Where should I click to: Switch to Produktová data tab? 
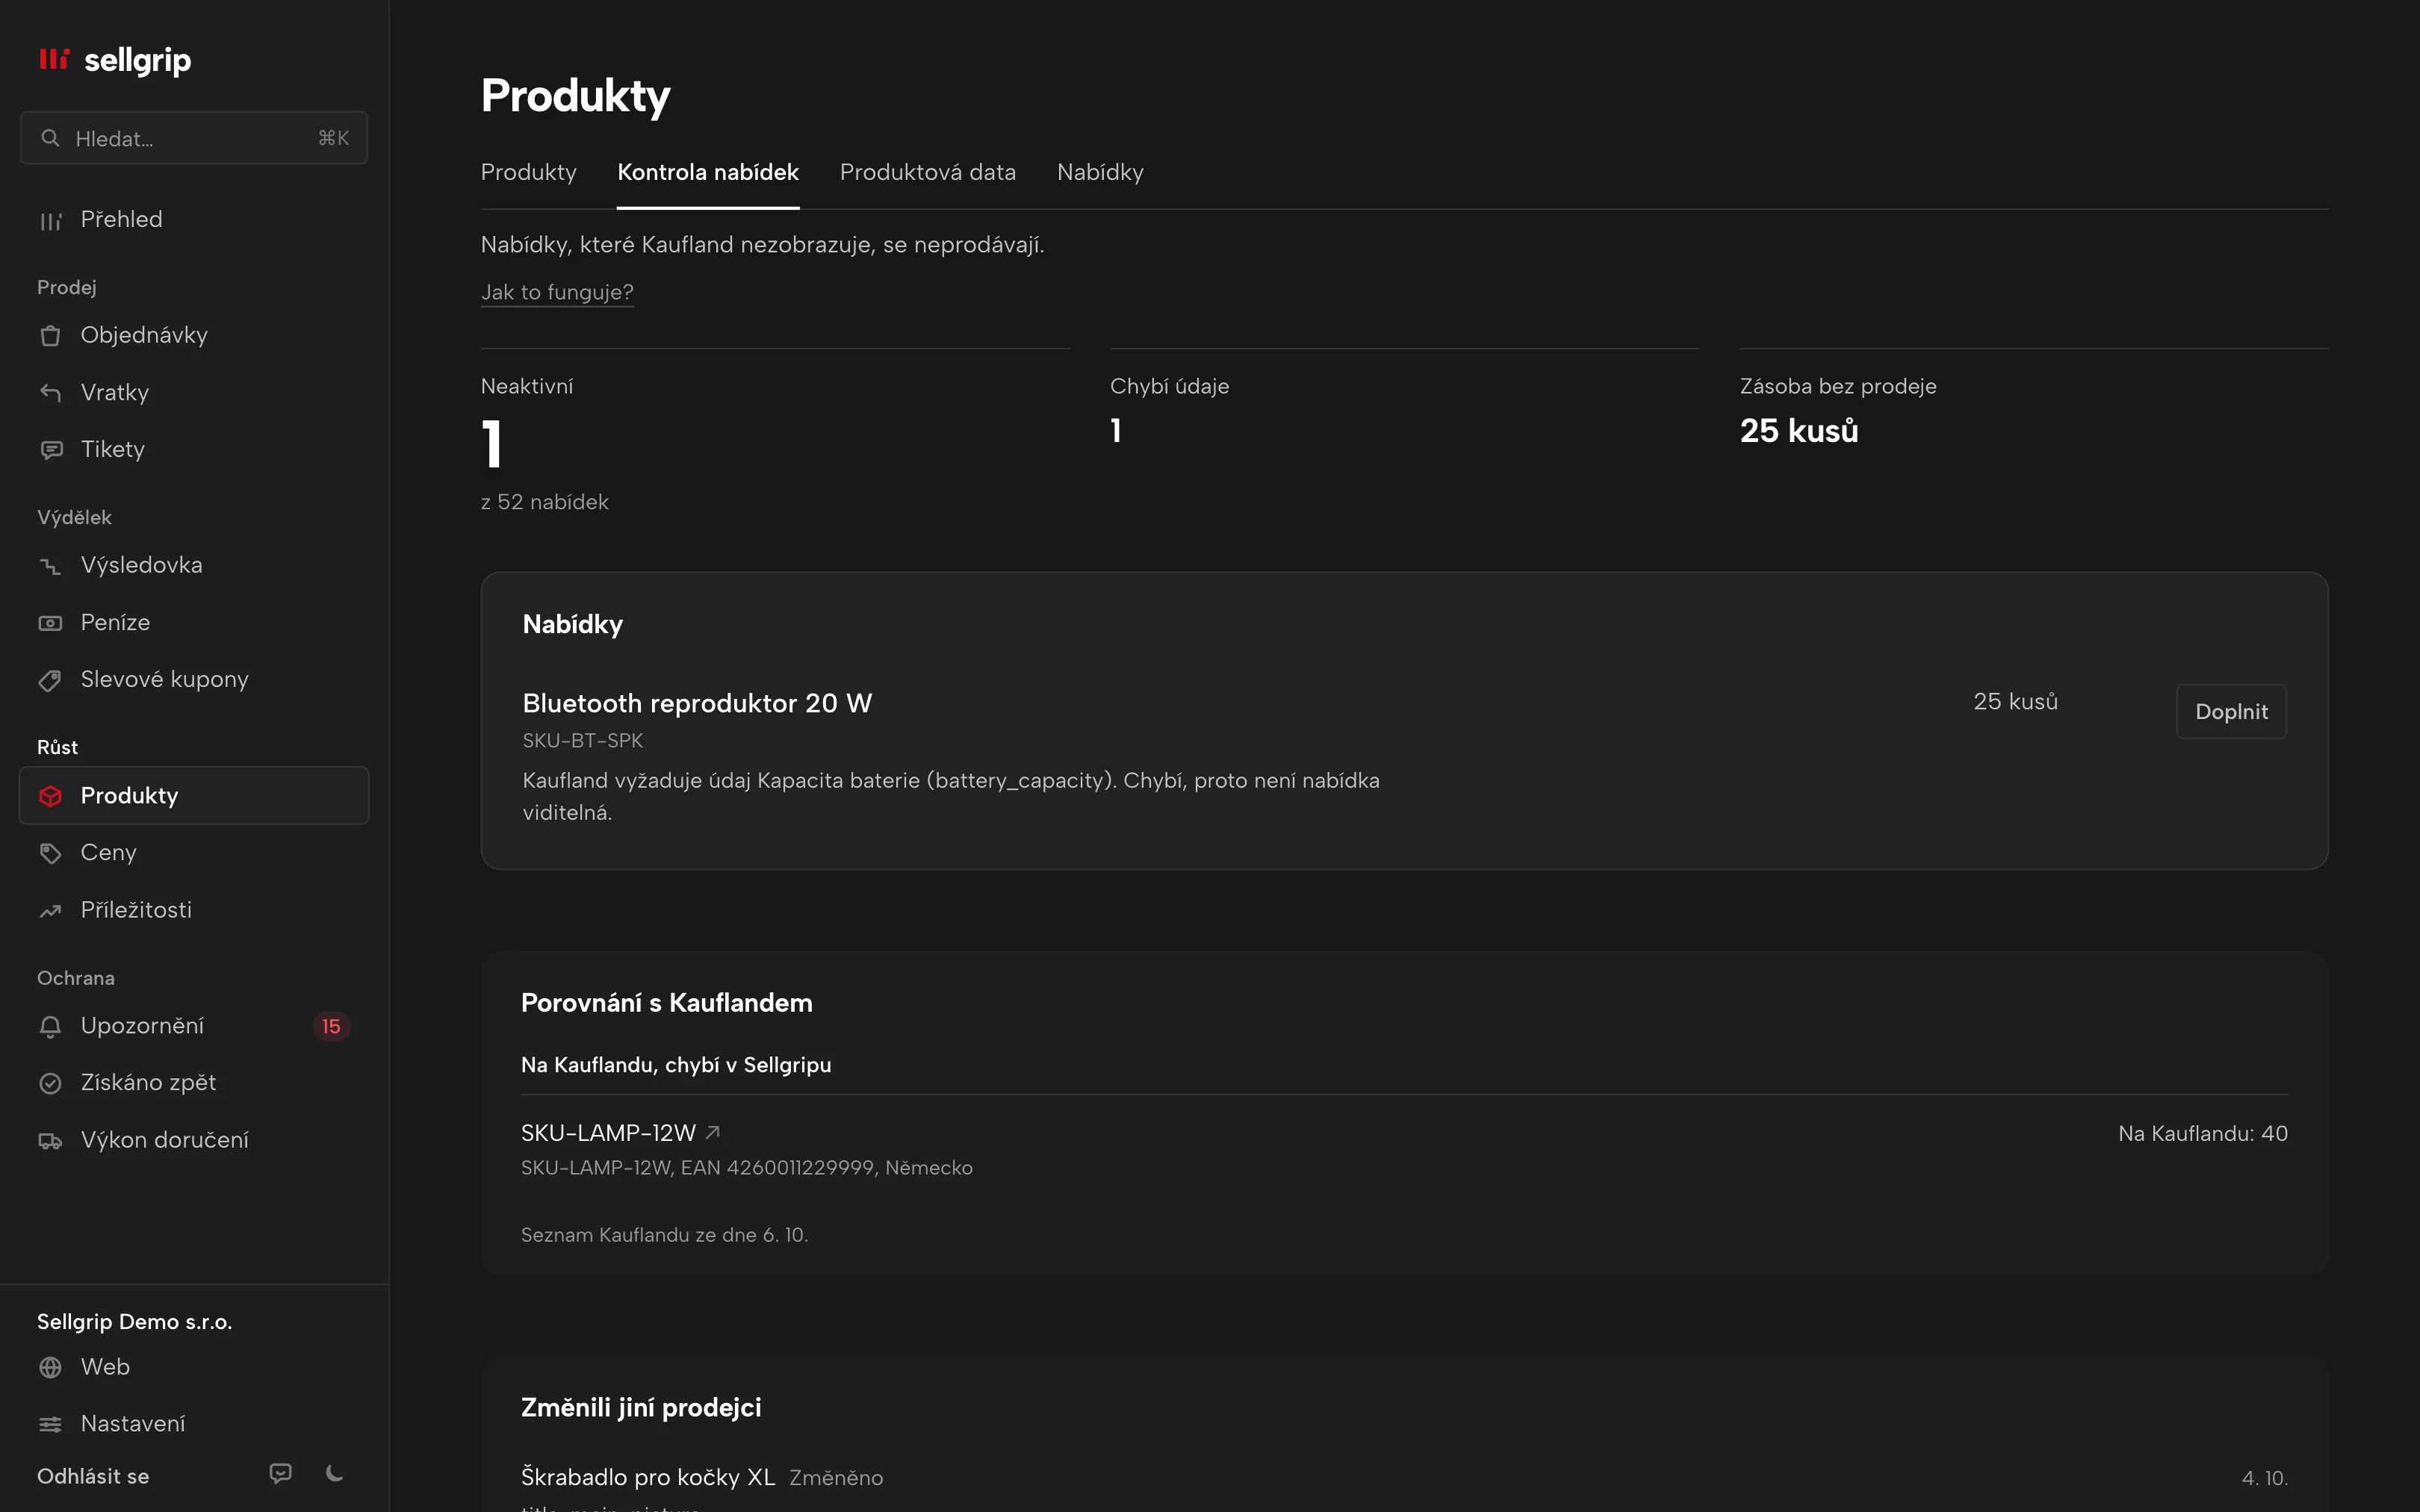[x=927, y=172]
